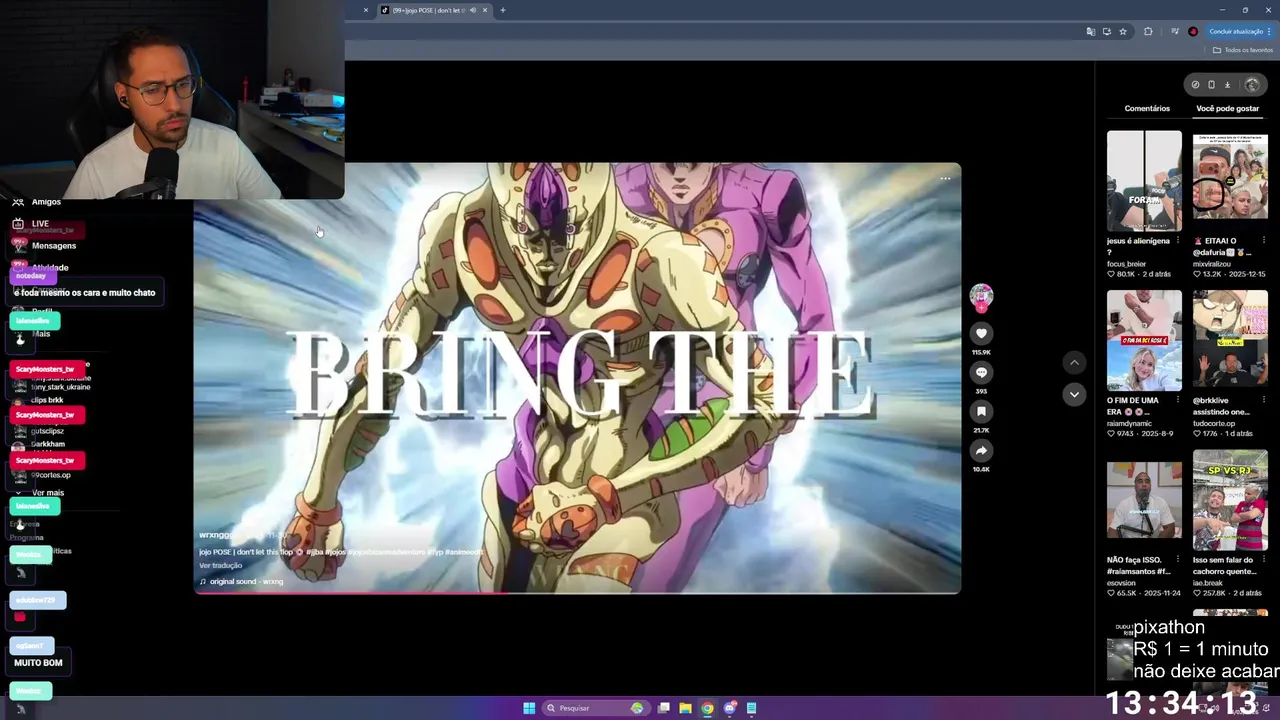The width and height of the screenshot is (1280, 720).
Task: Click Ver tradução under the caption
Action: coord(220,565)
